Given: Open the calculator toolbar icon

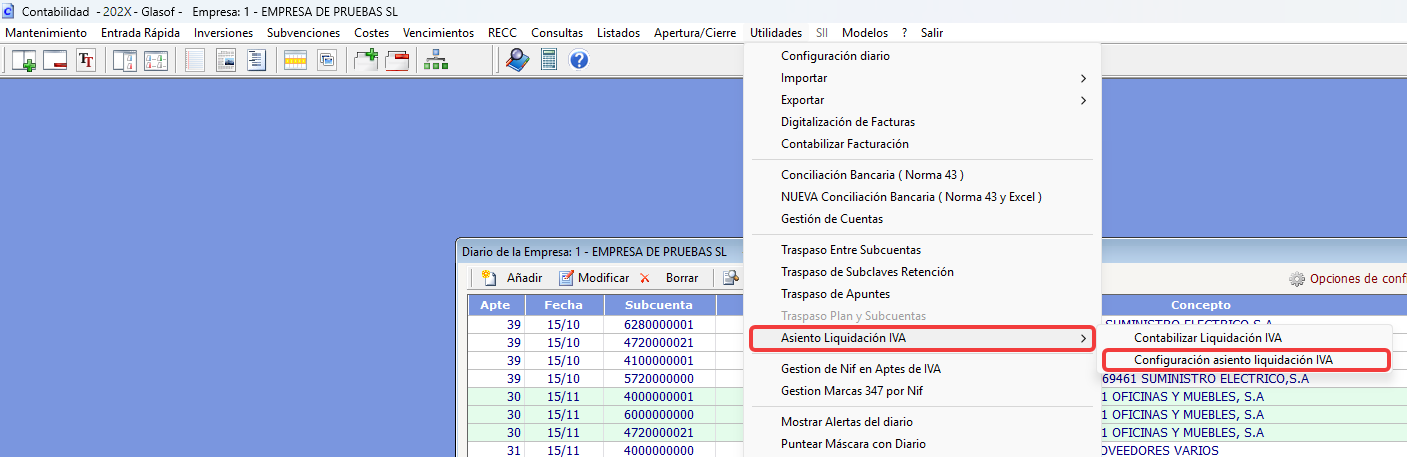Looking at the screenshot, I should tap(548, 60).
